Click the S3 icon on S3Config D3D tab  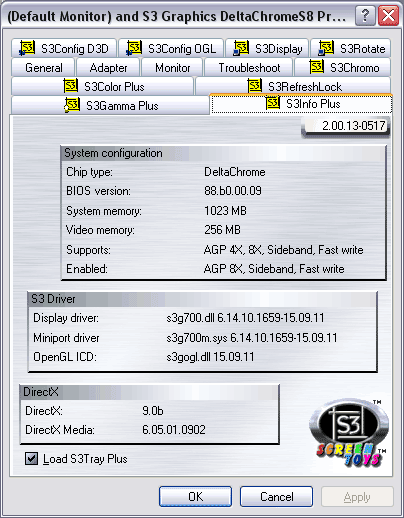27,48
